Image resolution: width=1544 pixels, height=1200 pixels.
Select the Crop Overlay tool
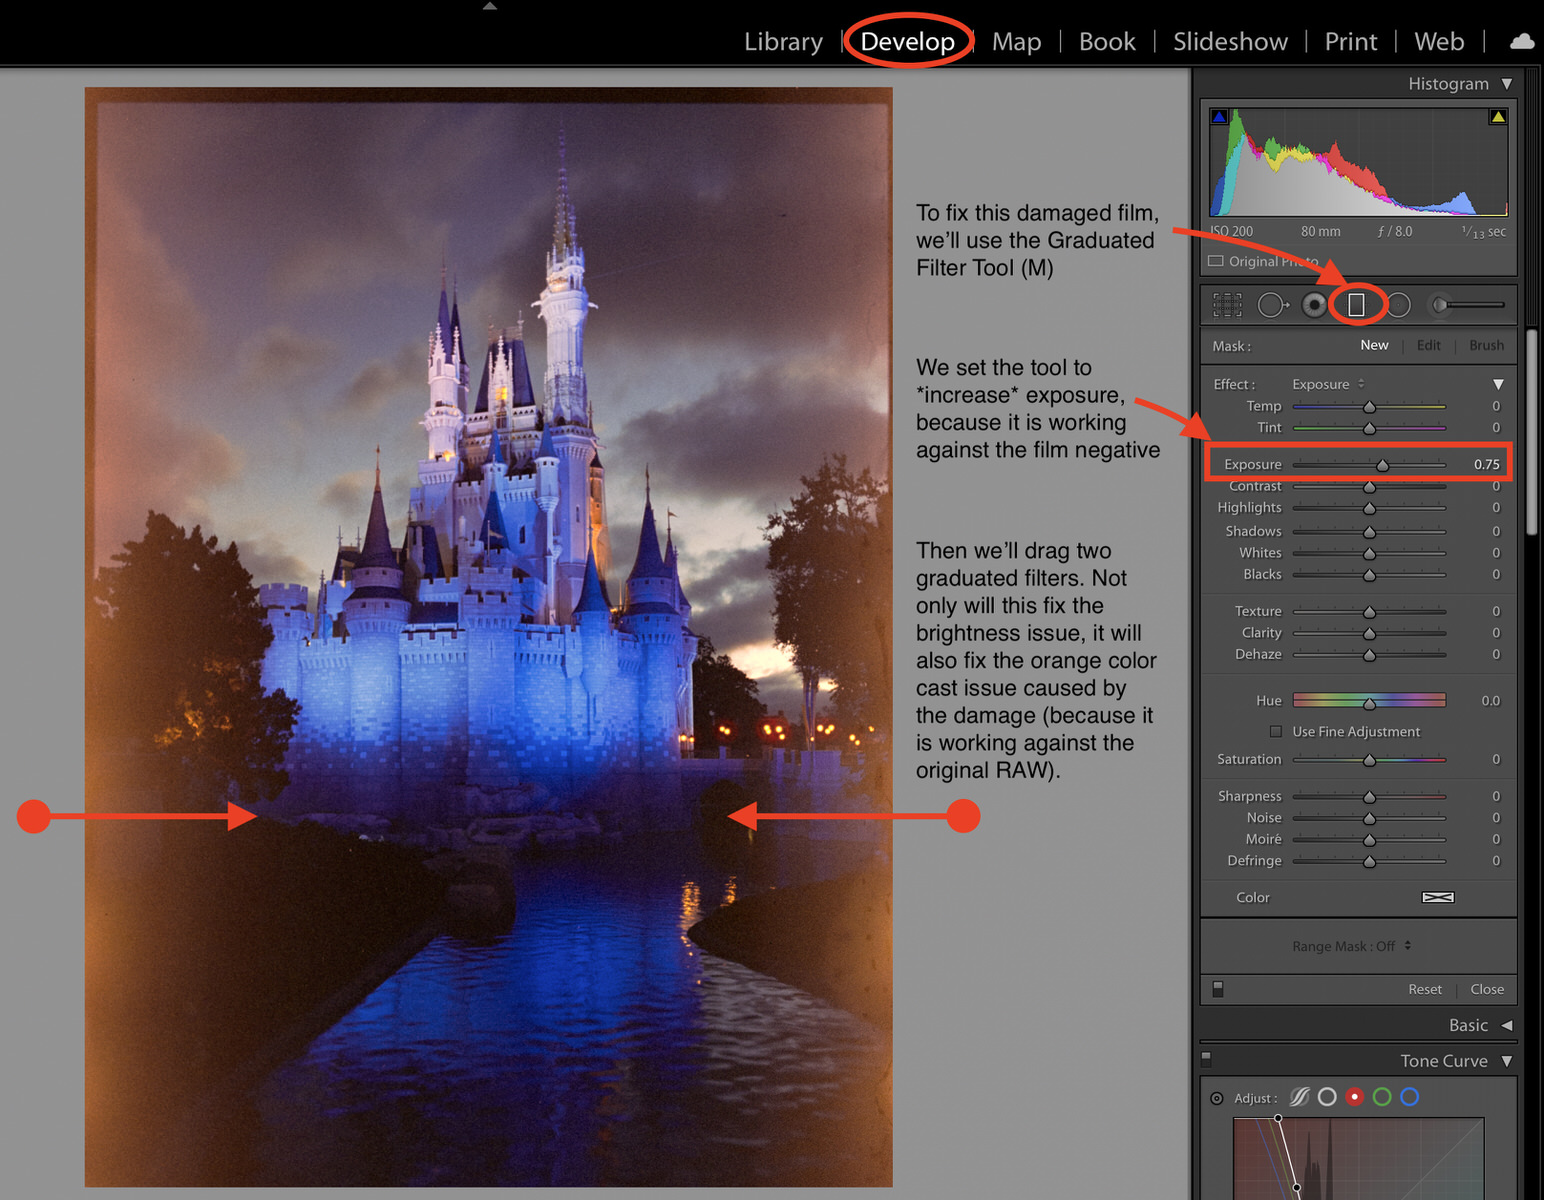(1227, 305)
